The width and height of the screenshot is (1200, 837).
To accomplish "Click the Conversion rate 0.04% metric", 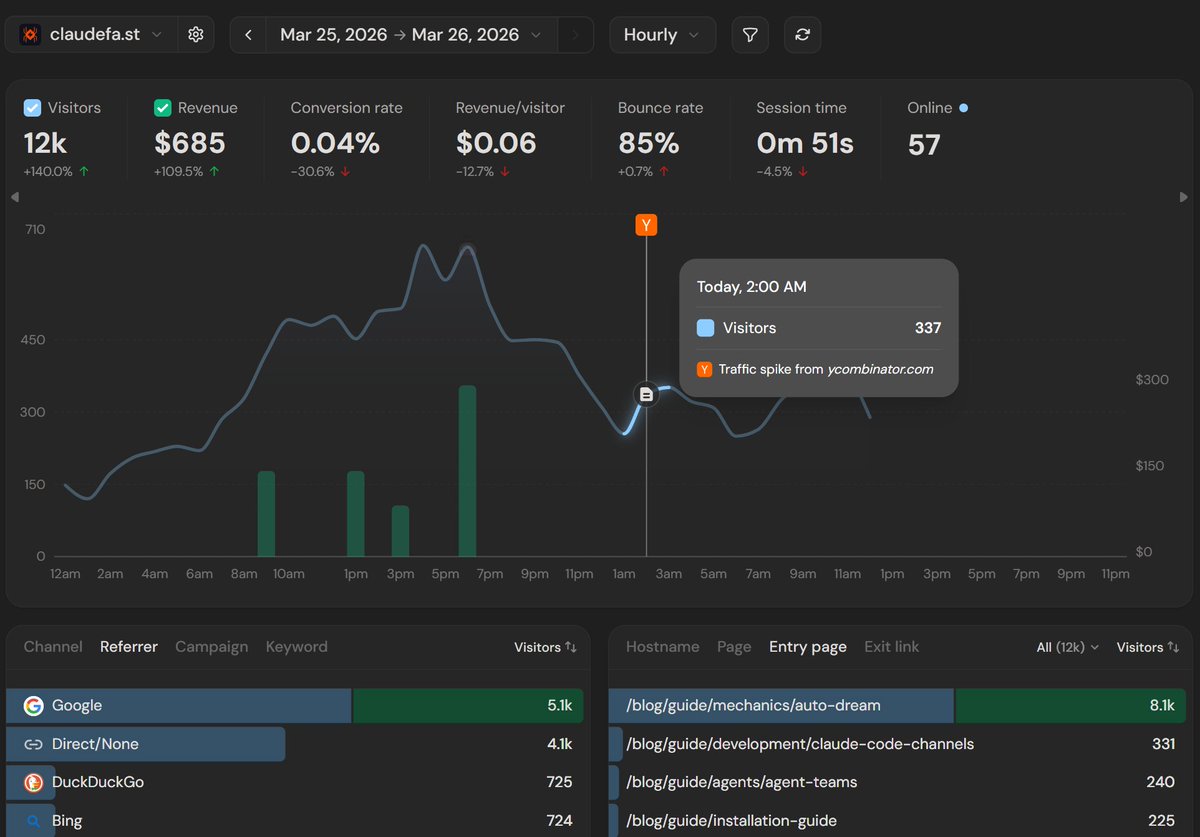I will [346, 138].
